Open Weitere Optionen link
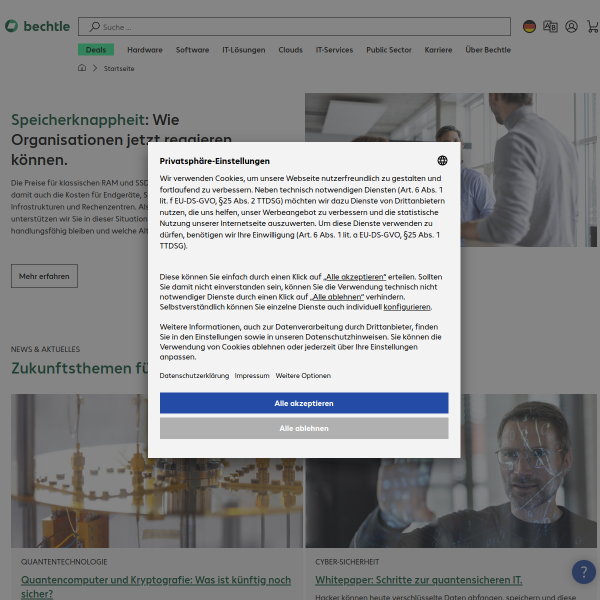This screenshot has height=600, width=600. [303, 376]
